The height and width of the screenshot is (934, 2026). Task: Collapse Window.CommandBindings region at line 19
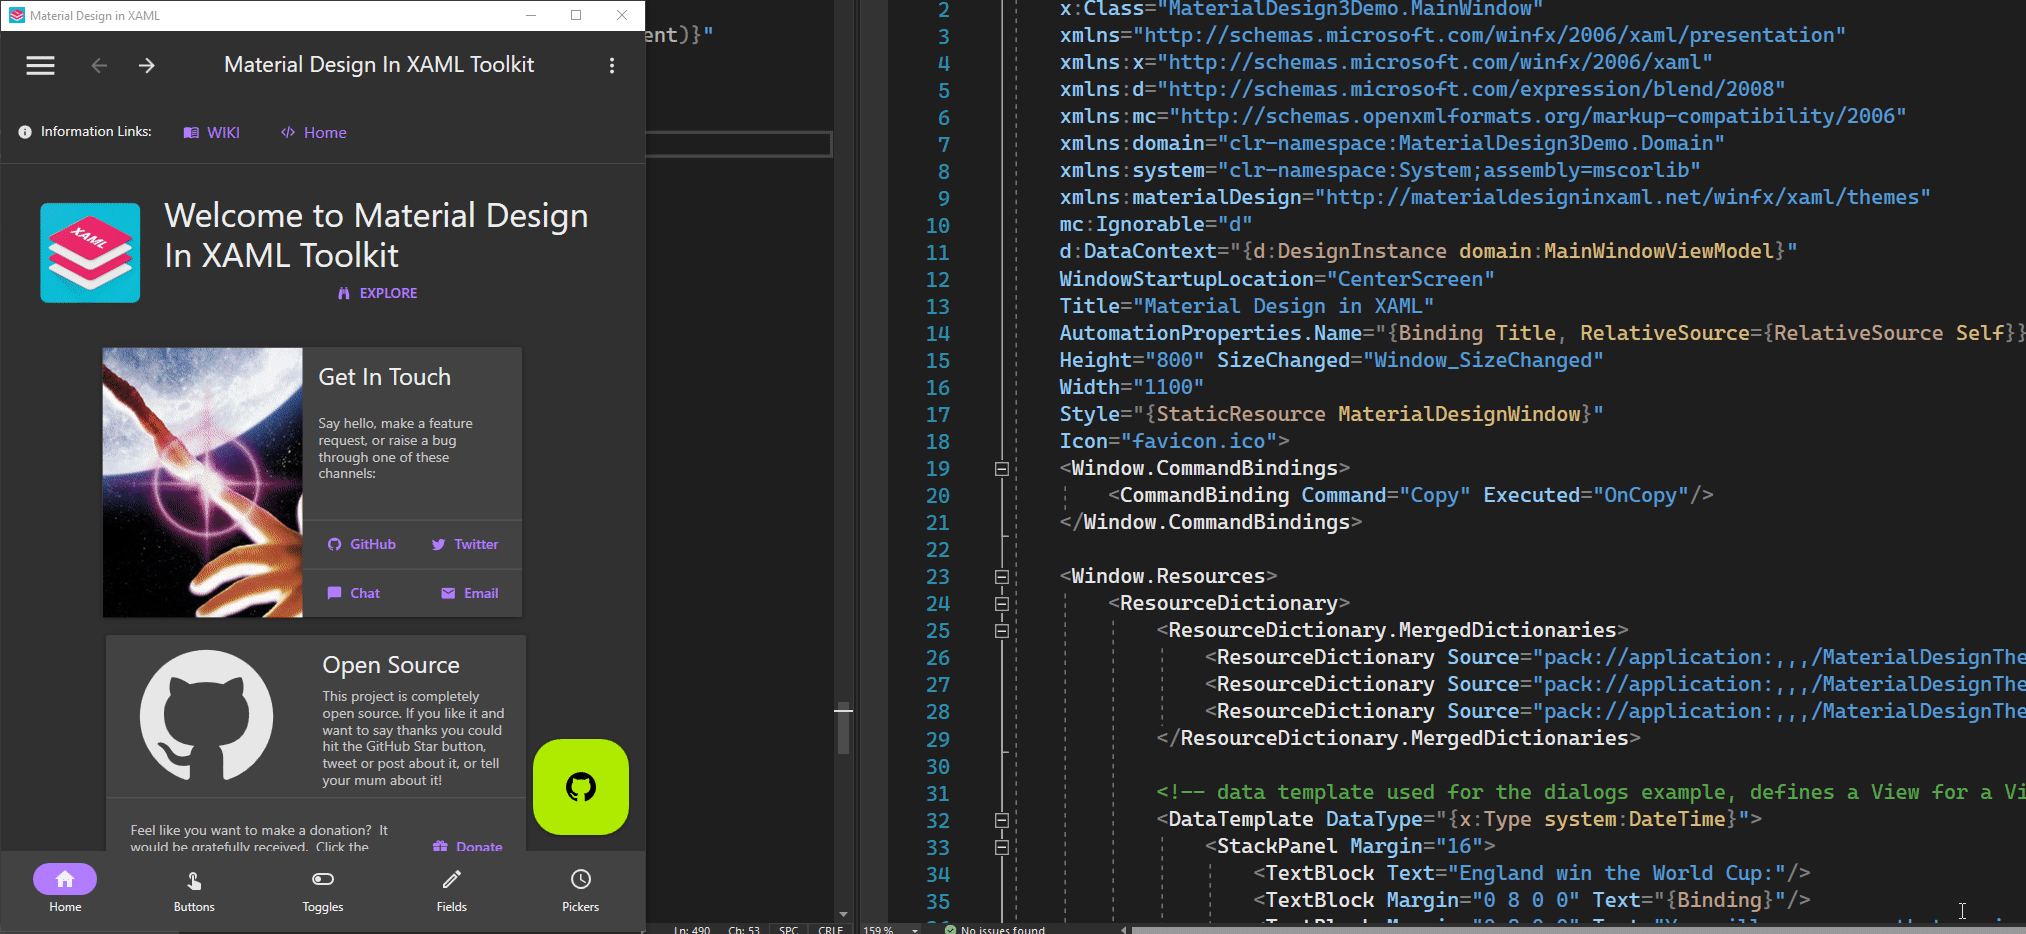click(1001, 469)
